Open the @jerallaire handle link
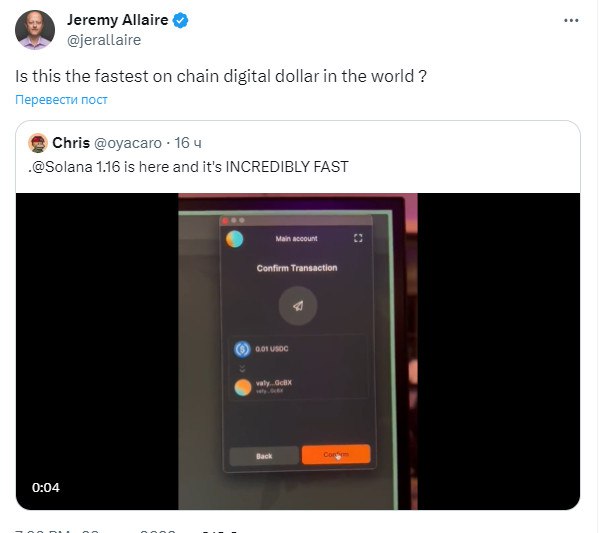The width and height of the screenshot is (599, 533). click(104, 40)
